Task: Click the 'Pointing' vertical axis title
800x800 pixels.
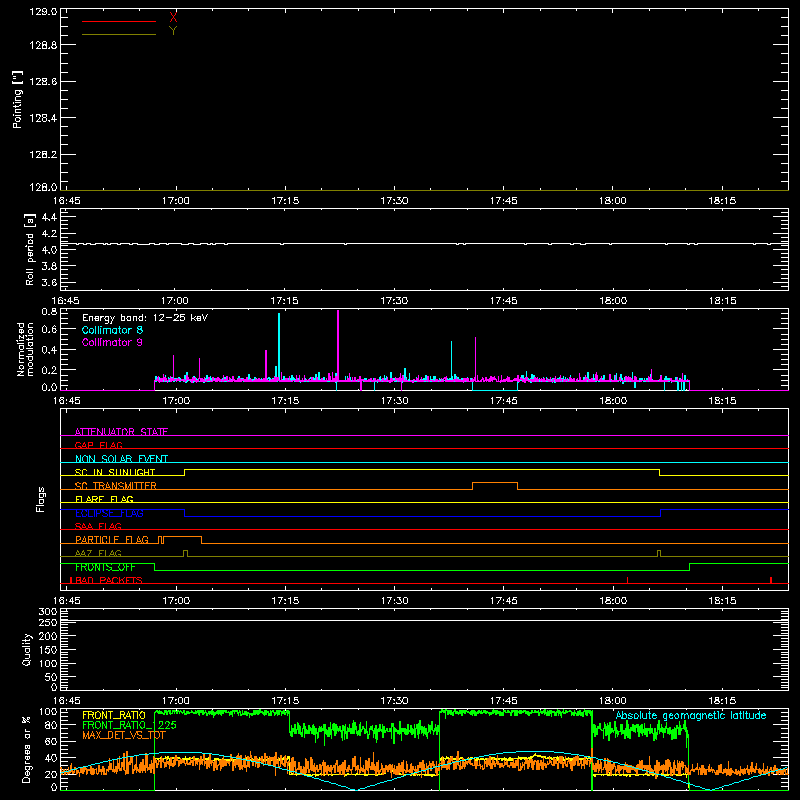Action: pyautogui.click(x=18, y=99)
